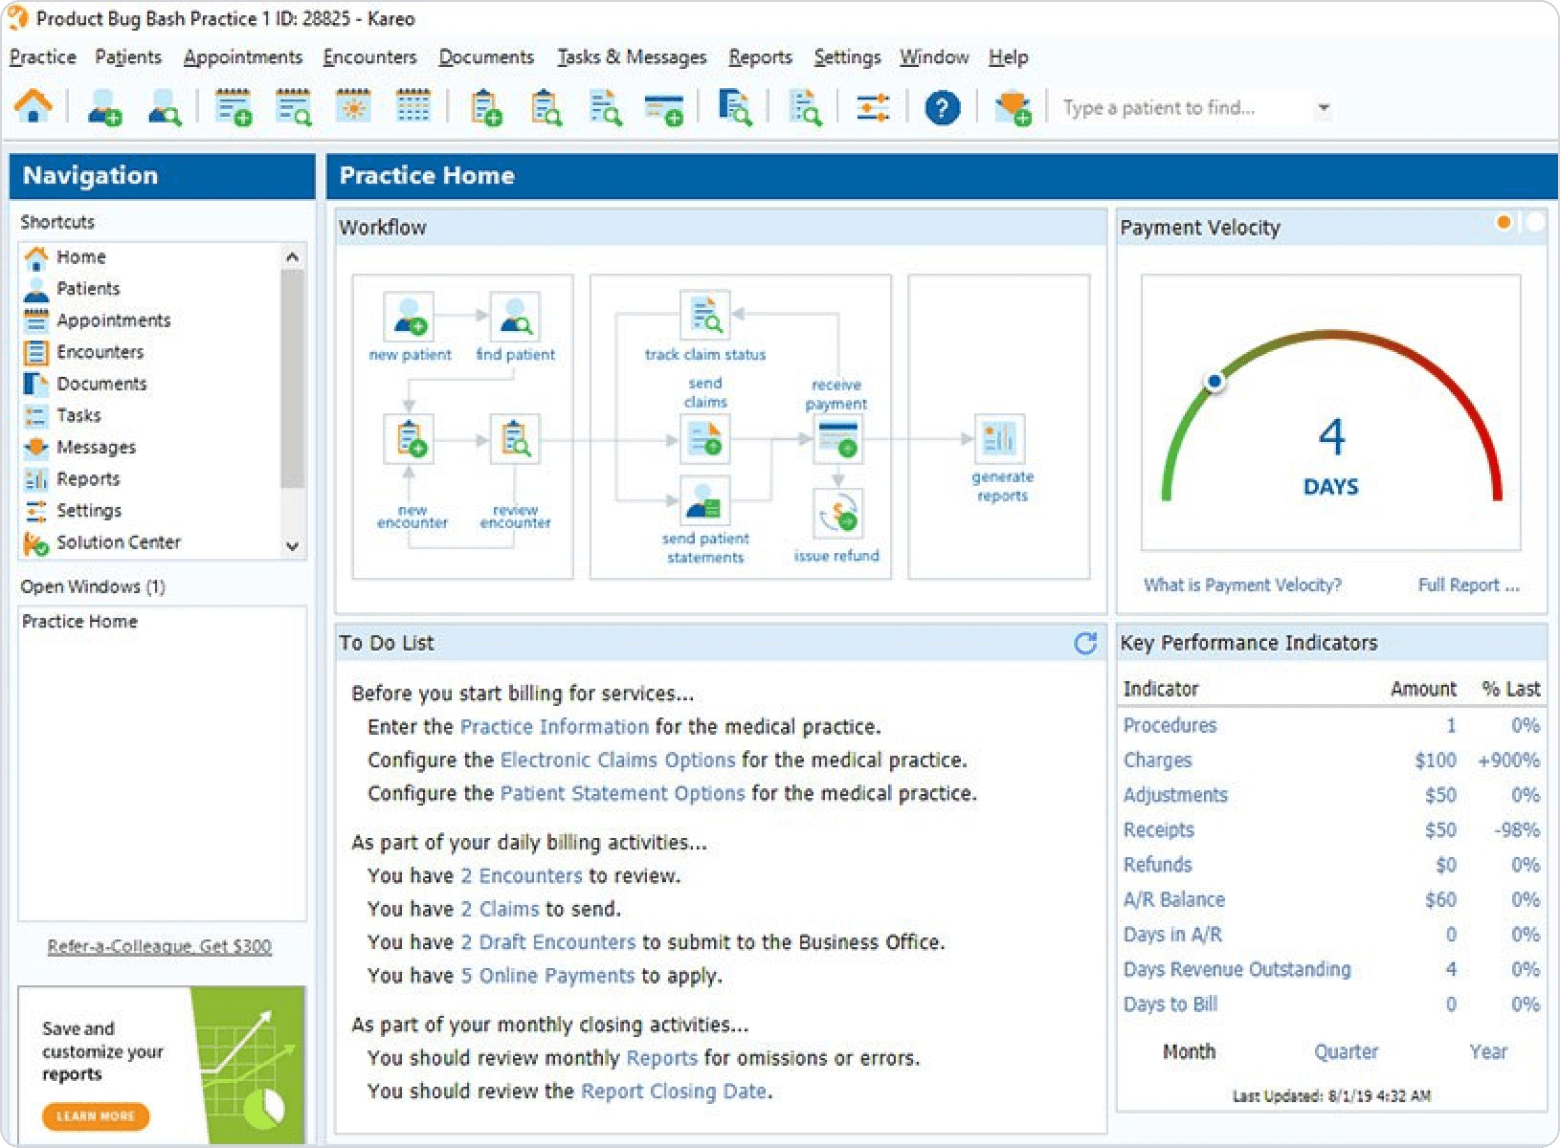The width and height of the screenshot is (1560, 1148).
Task: Open the Encounters menu
Action: pos(369,57)
